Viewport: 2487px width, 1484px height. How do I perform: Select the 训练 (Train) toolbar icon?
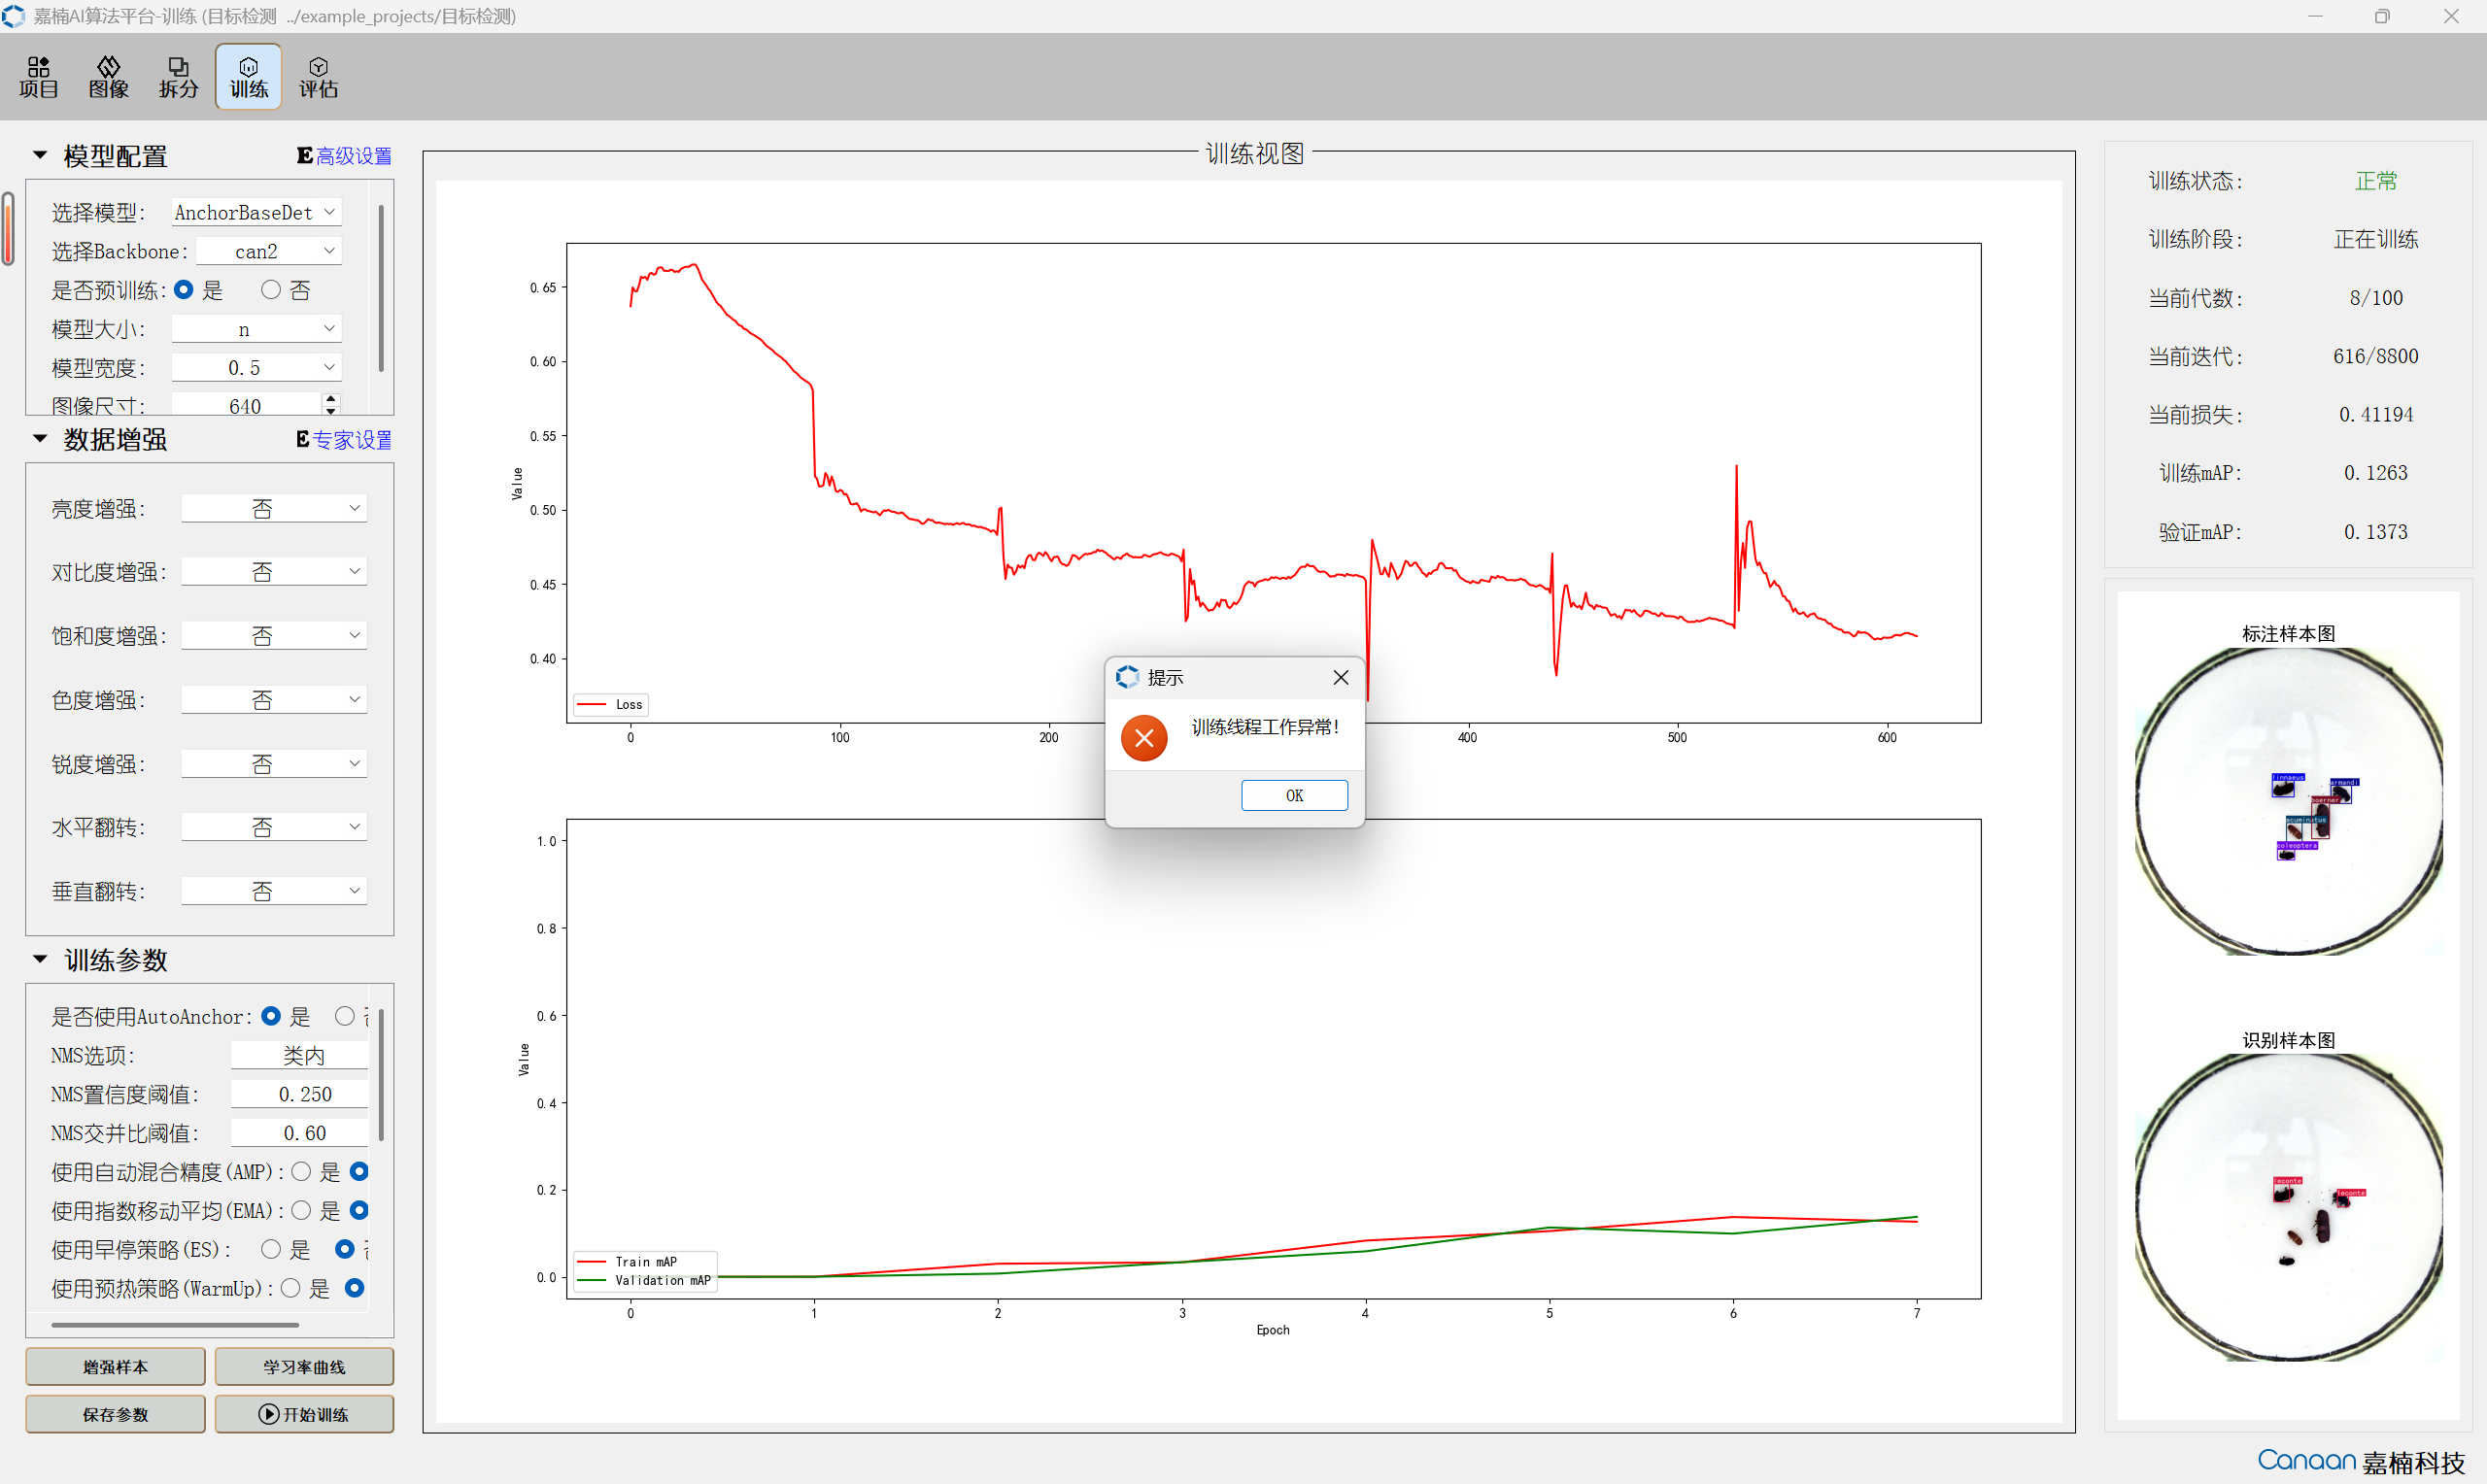point(248,77)
